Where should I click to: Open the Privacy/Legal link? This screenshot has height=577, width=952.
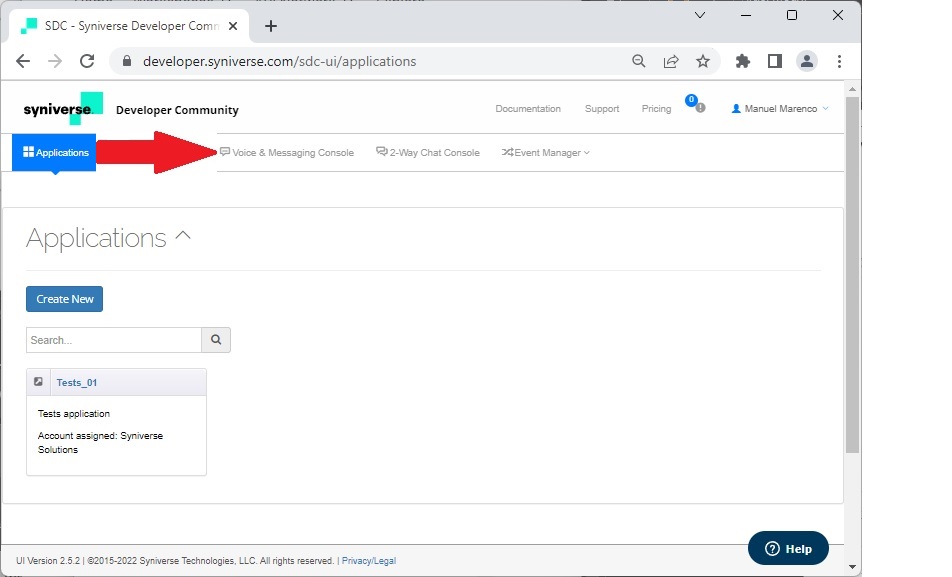[x=369, y=561]
